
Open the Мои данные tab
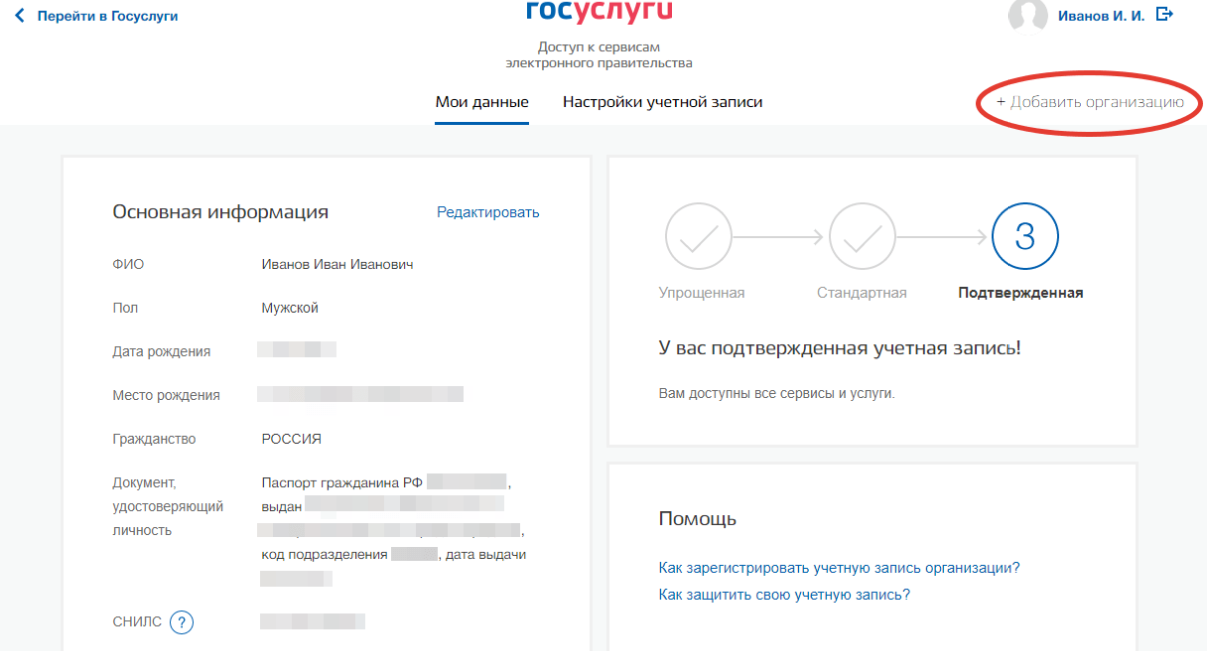482,102
